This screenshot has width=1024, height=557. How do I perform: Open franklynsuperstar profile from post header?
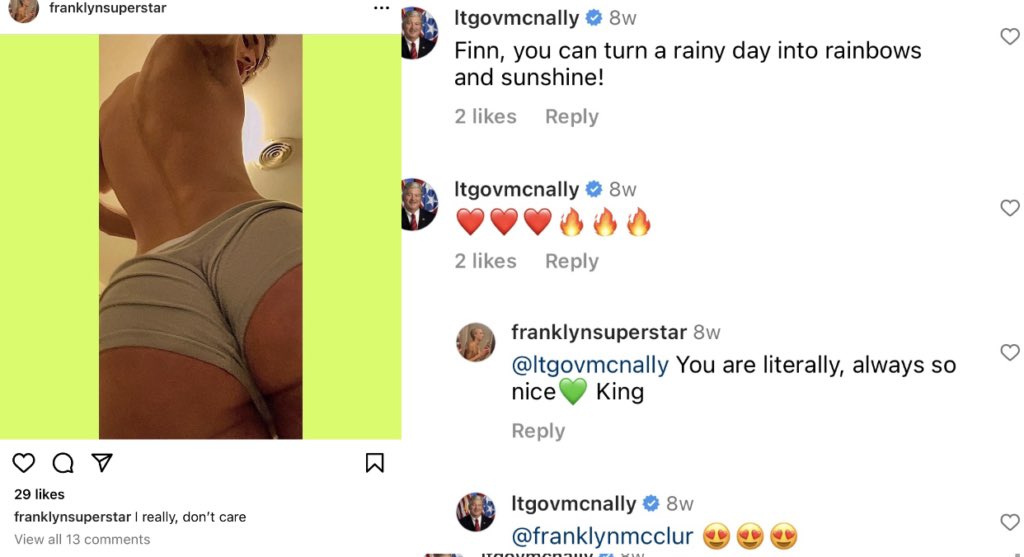108,8
